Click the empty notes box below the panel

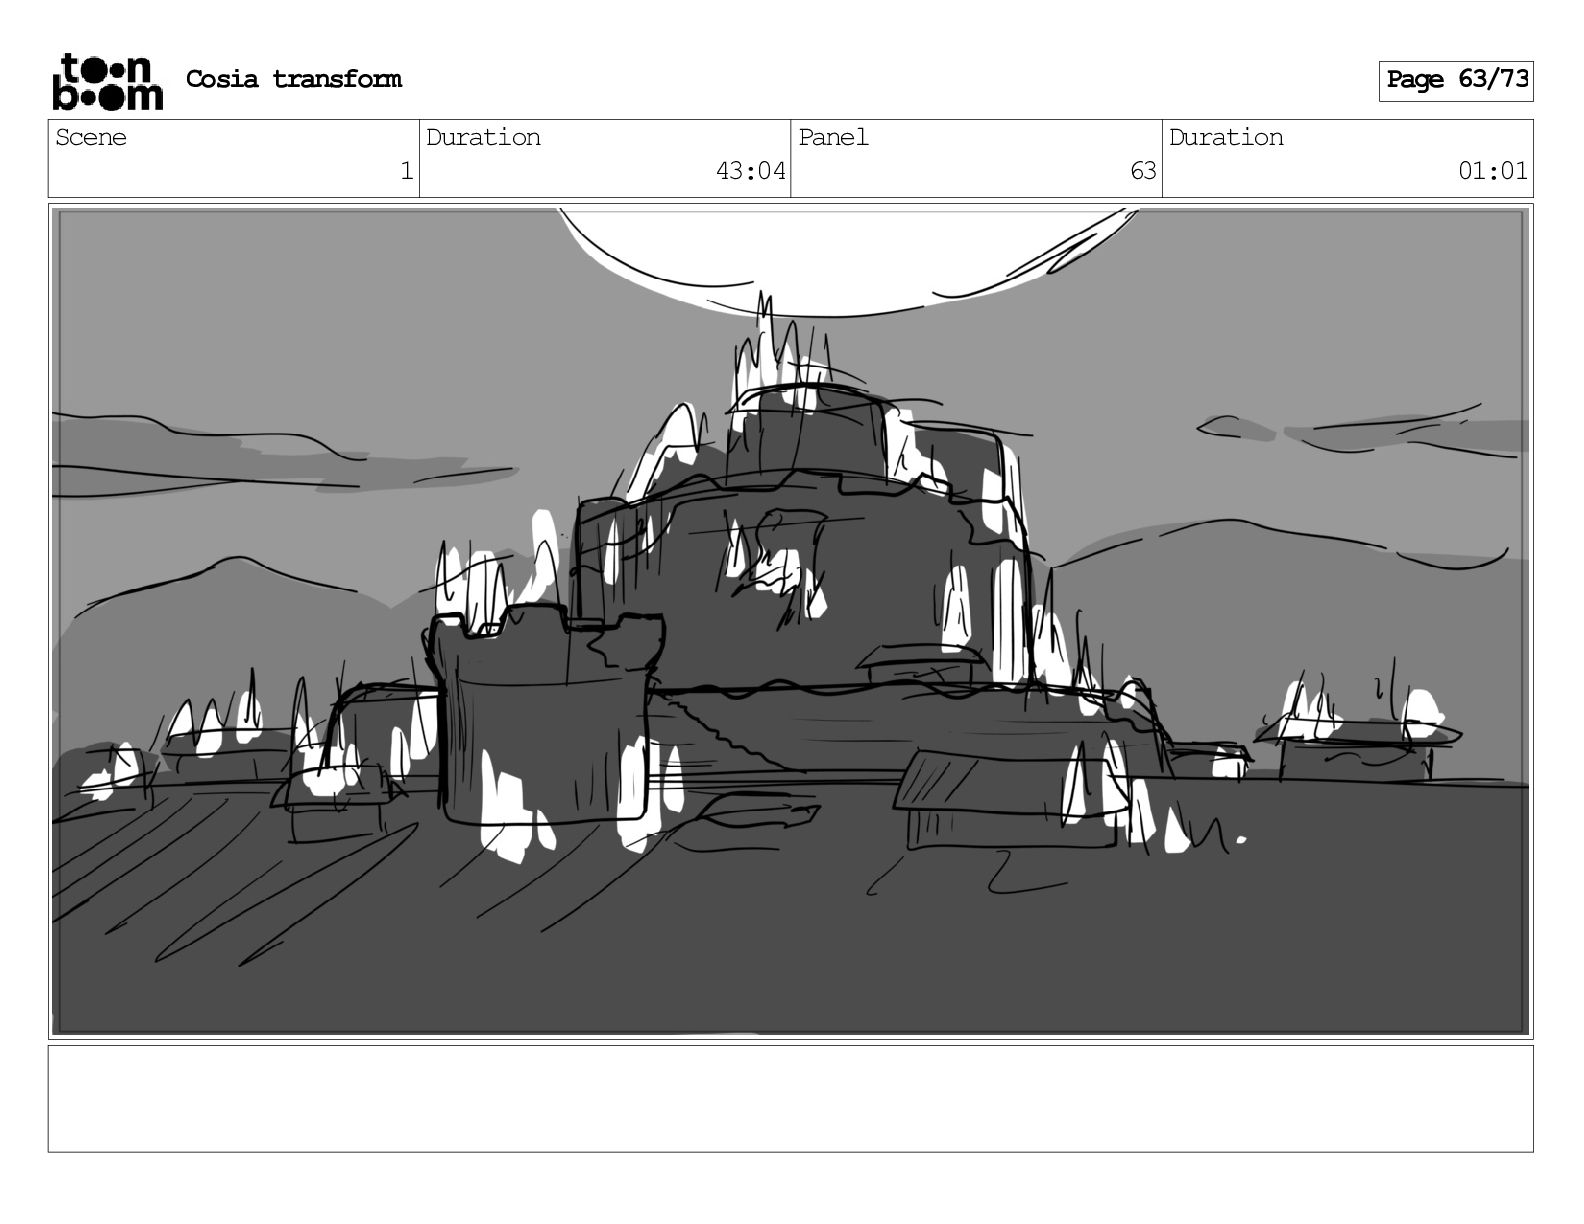coord(790,1099)
